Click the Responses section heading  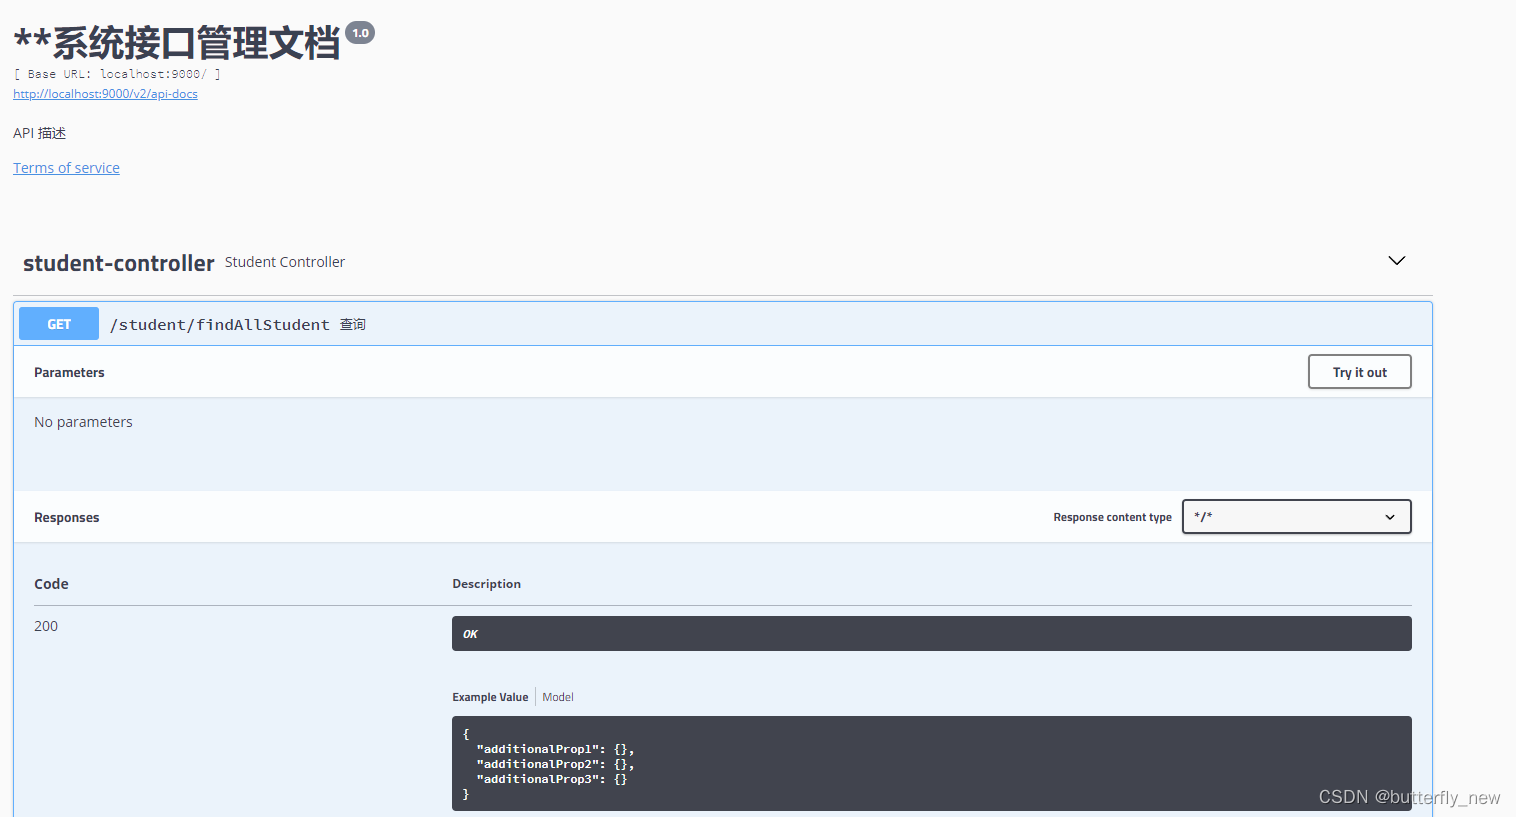[x=67, y=517]
